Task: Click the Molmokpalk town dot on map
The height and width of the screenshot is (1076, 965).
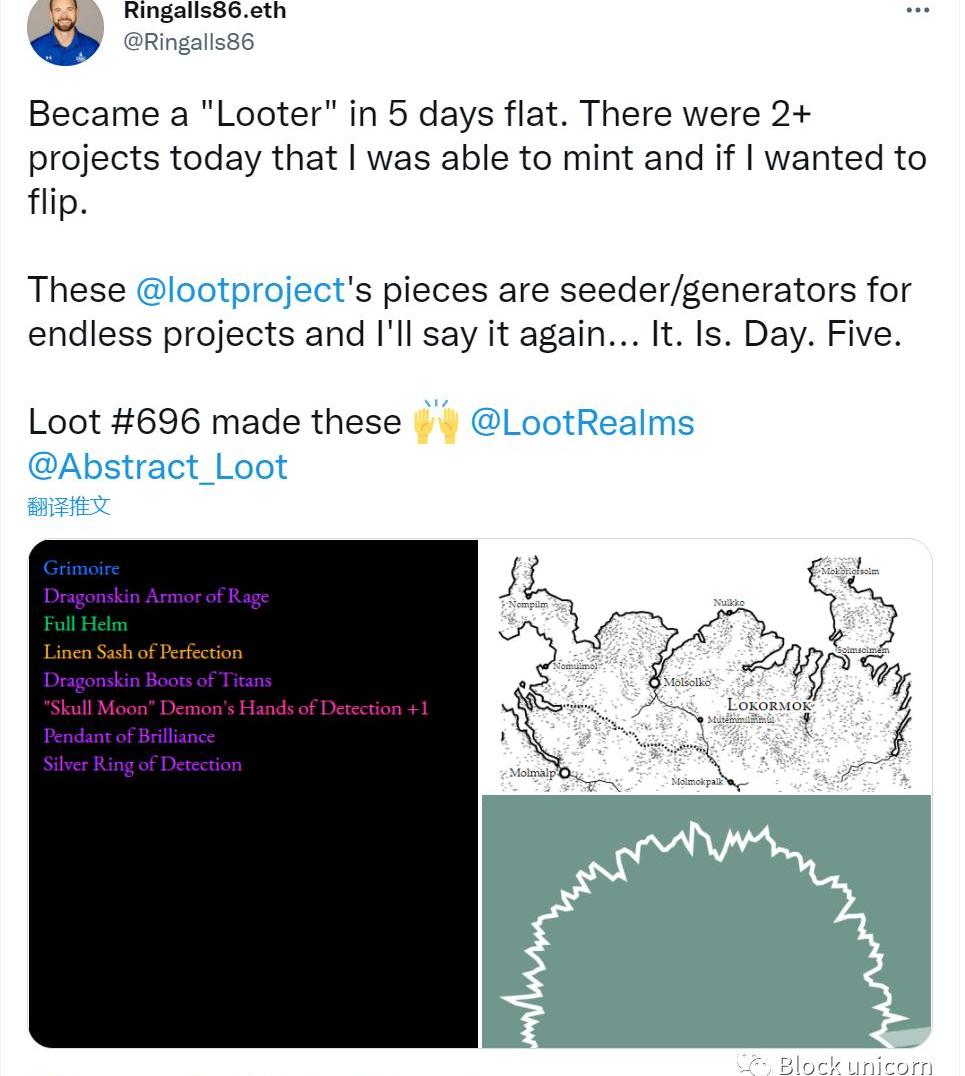Action: 732,782
